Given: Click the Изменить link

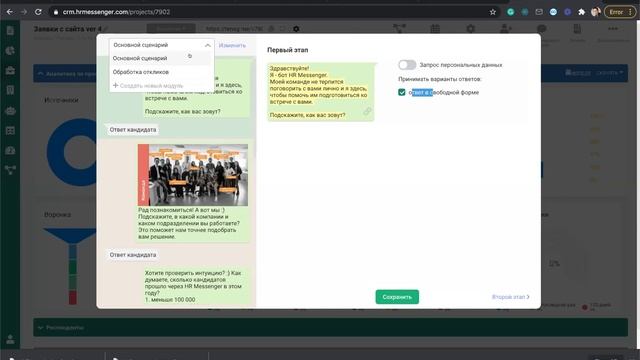Looking at the screenshot, I should tap(232, 45).
